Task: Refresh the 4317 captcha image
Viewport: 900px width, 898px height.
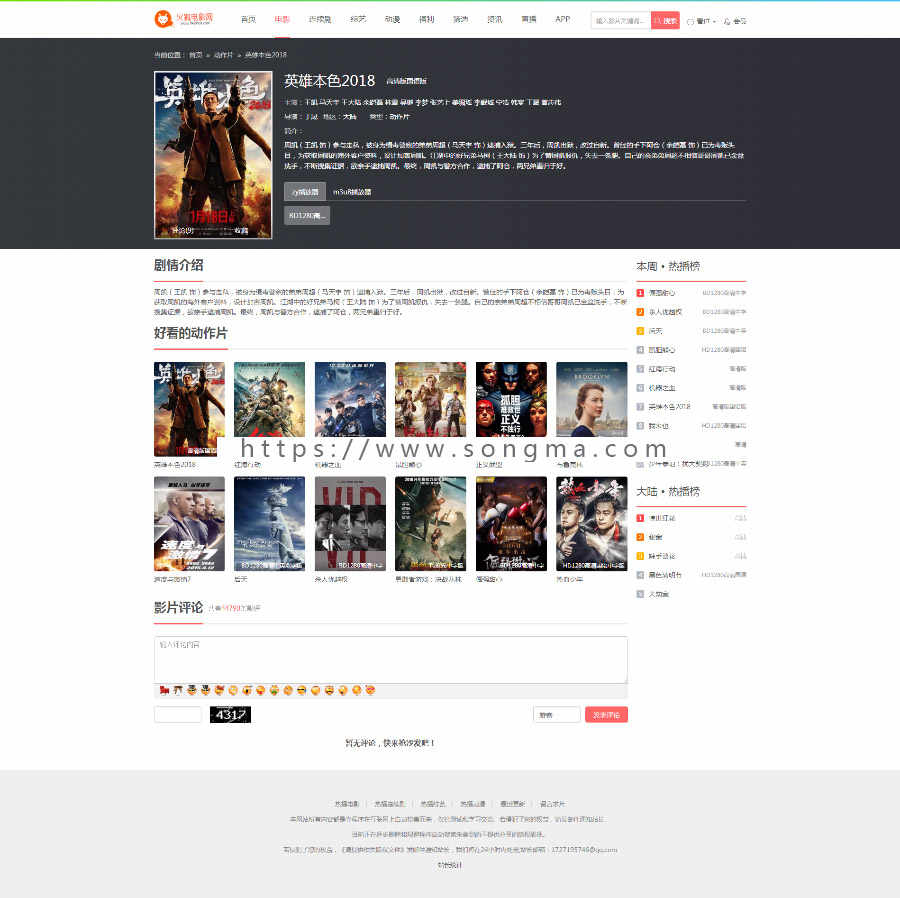Action: 230,714
